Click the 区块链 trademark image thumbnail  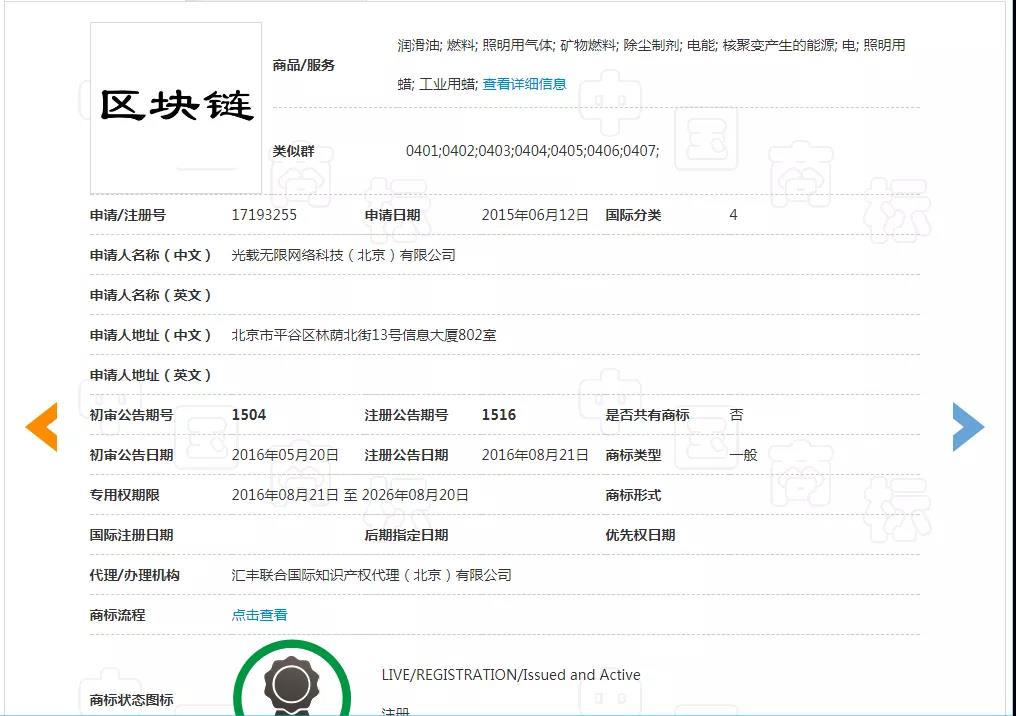point(176,108)
